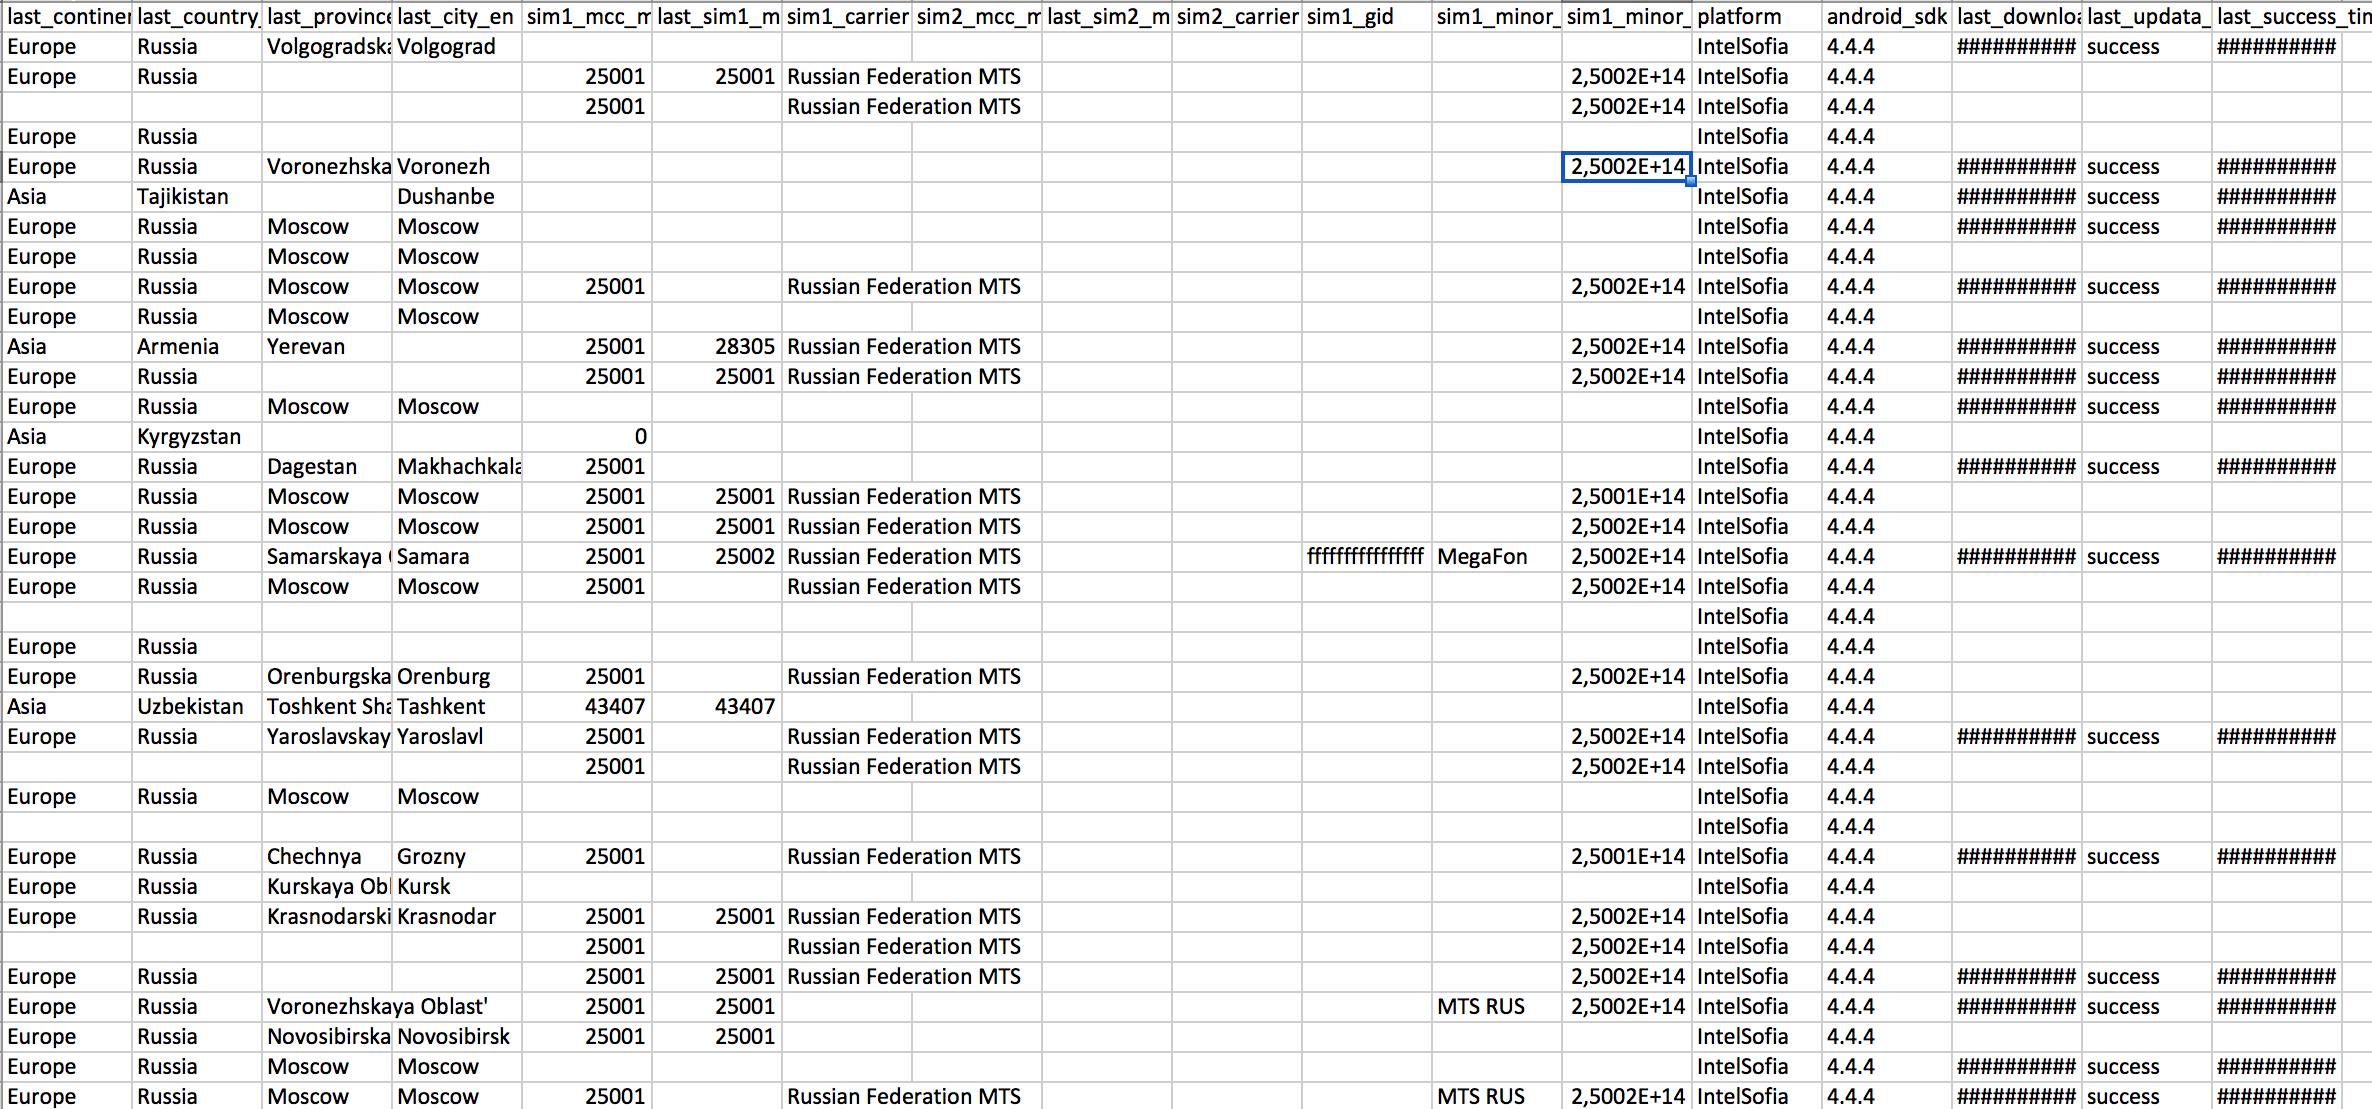Click the Krasnodar city cell

457,917
